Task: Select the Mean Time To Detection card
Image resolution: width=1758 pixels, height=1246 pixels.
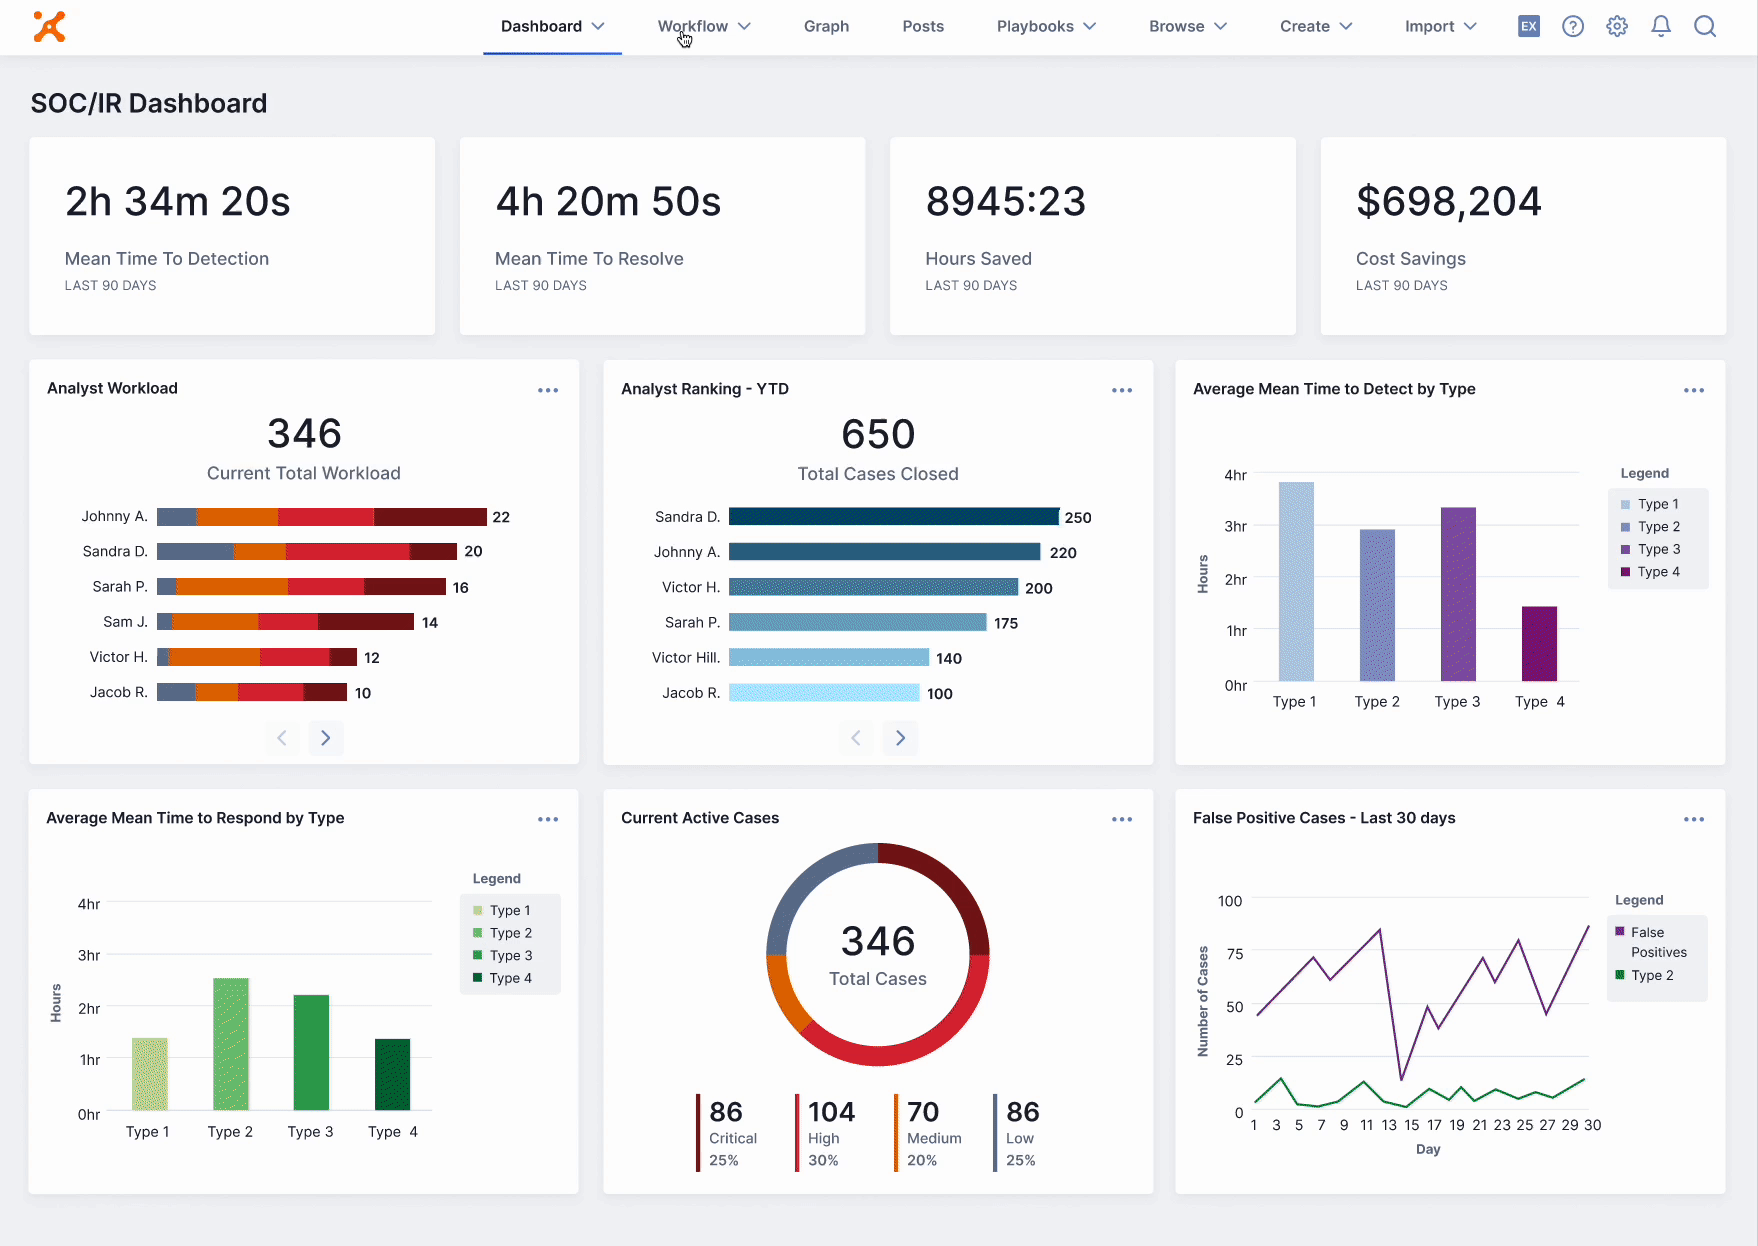Action: (x=232, y=236)
